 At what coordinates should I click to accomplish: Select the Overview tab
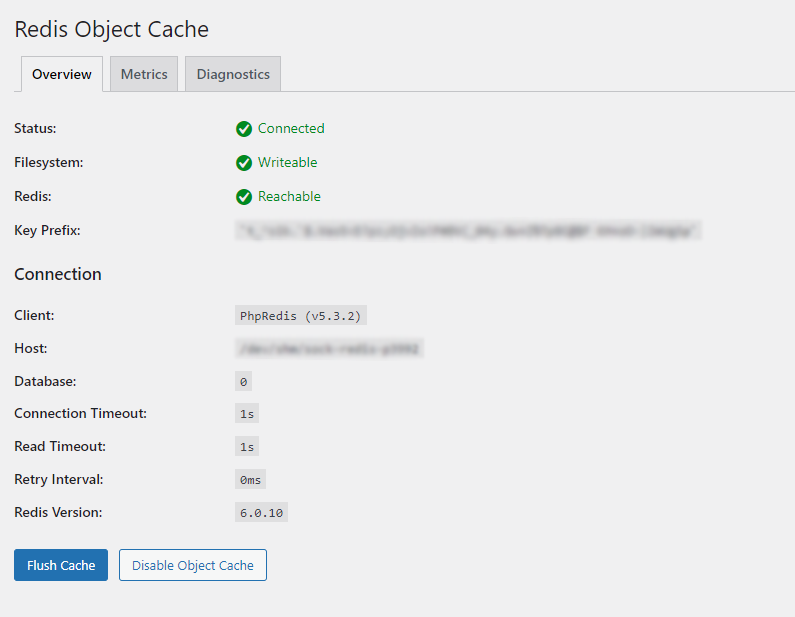62,74
